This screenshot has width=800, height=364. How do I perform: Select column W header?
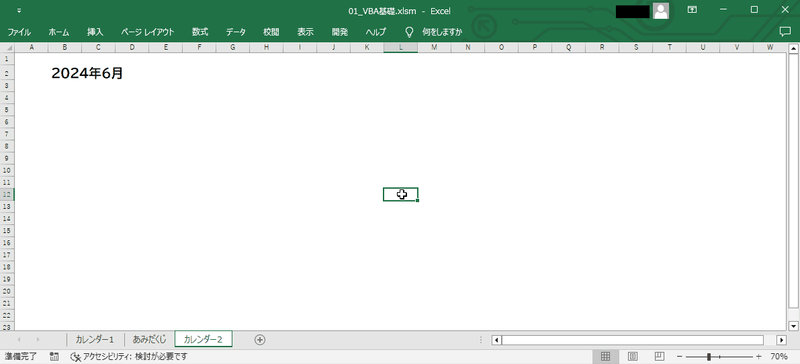click(770, 47)
